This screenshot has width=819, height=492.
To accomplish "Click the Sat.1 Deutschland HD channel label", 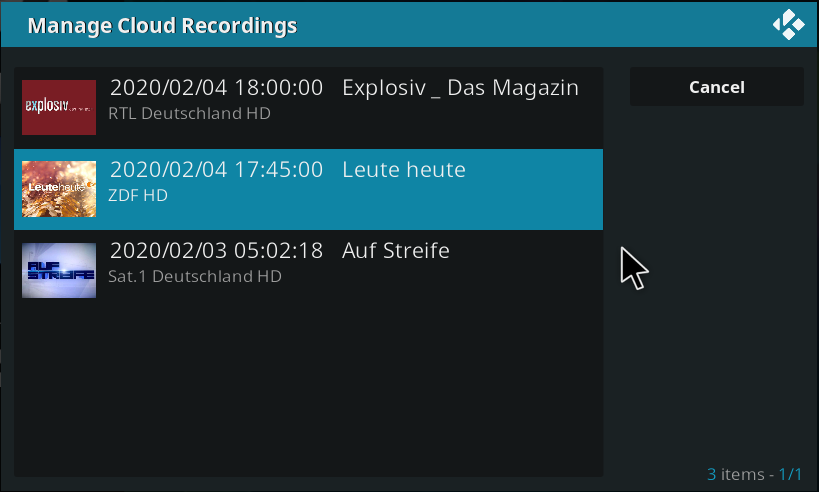I will (x=195, y=276).
